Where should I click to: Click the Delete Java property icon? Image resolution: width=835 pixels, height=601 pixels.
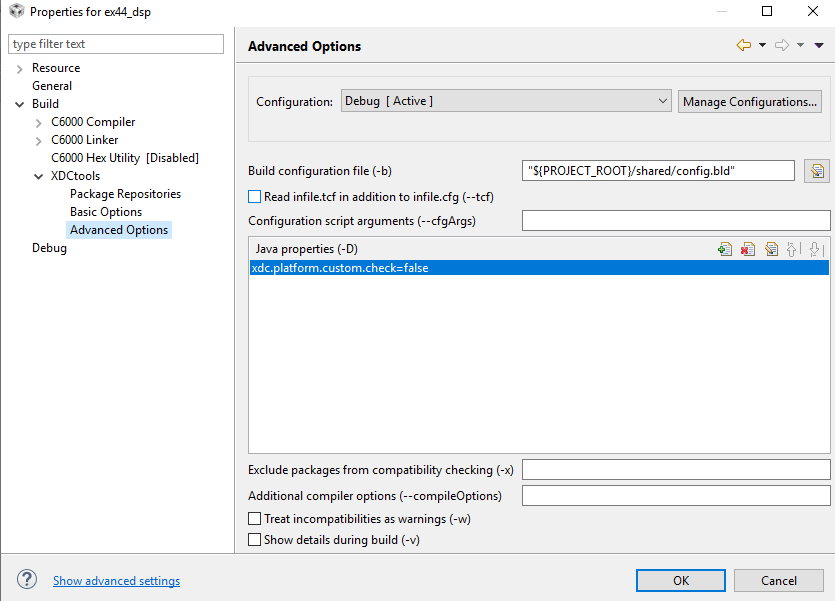[x=748, y=249]
